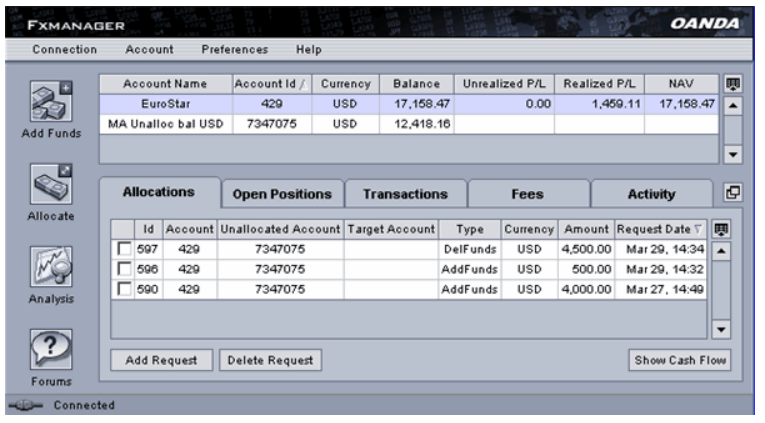This screenshot has height=423, width=765.
Task: Click the Add Request button
Action: tap(161, 360)
